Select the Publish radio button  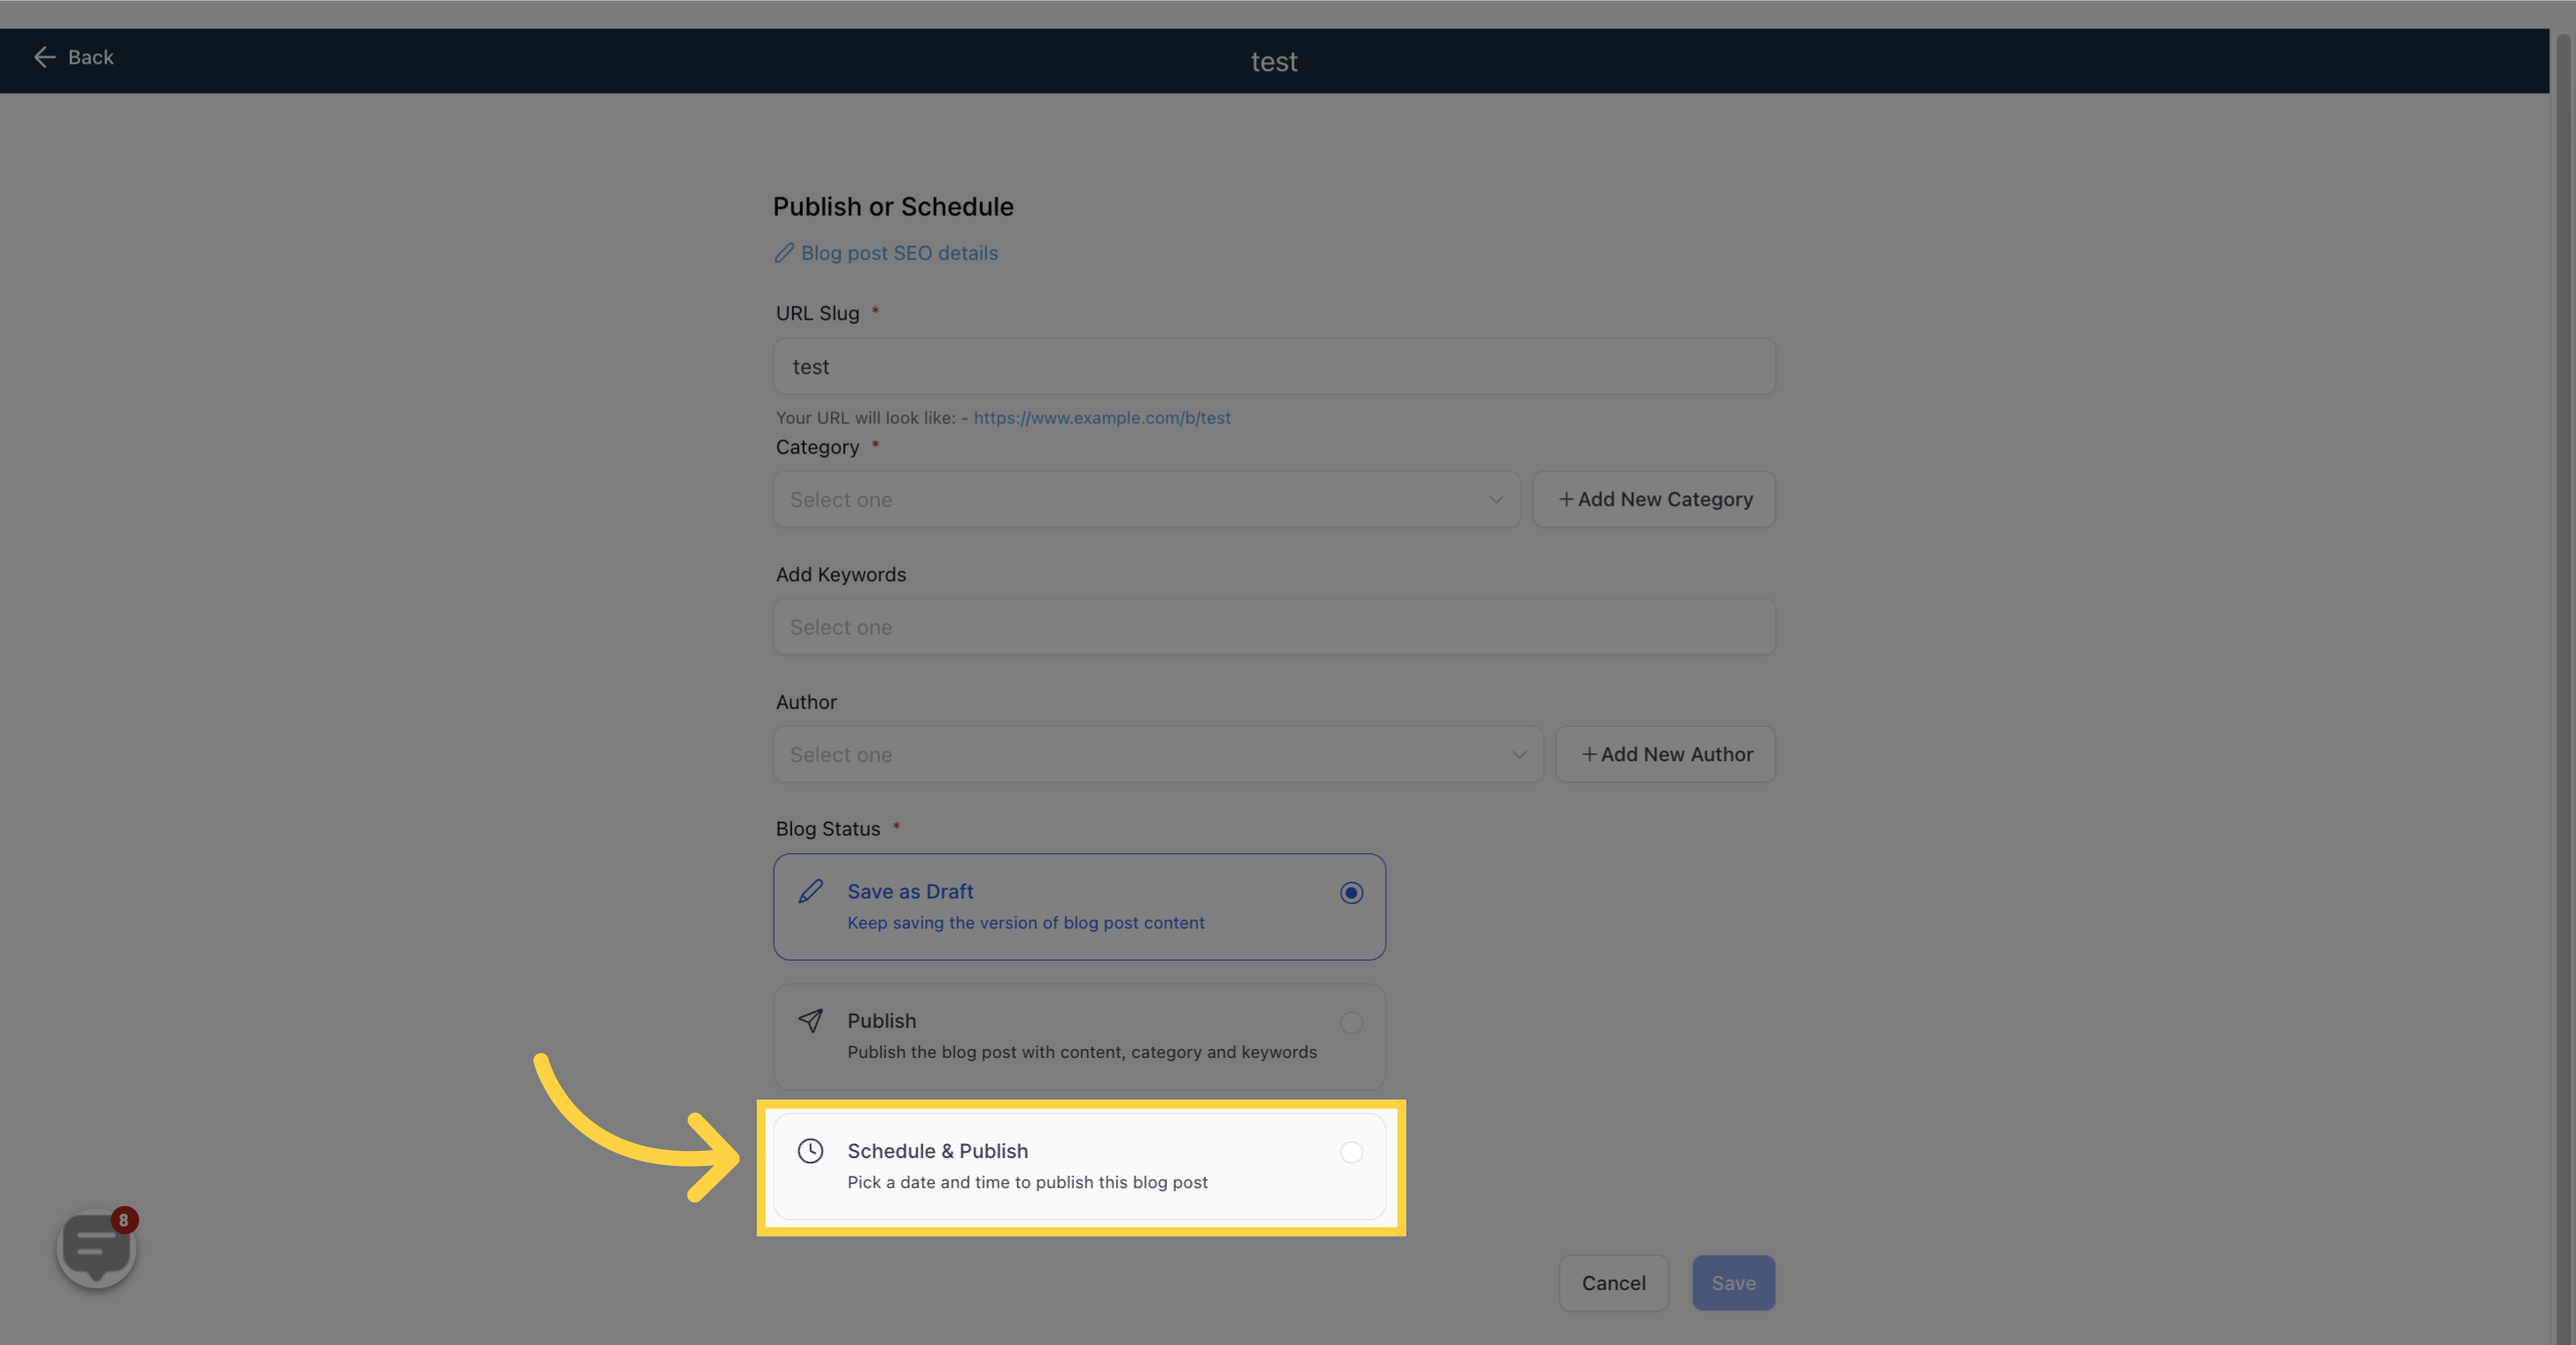(1351, 1020)
